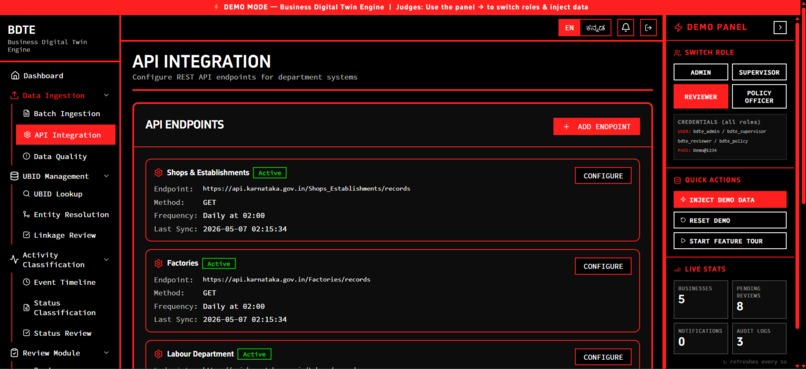Select the Reviewer role
The height and width of the screenshot is (369, 806).
click(x=701, y=97)
